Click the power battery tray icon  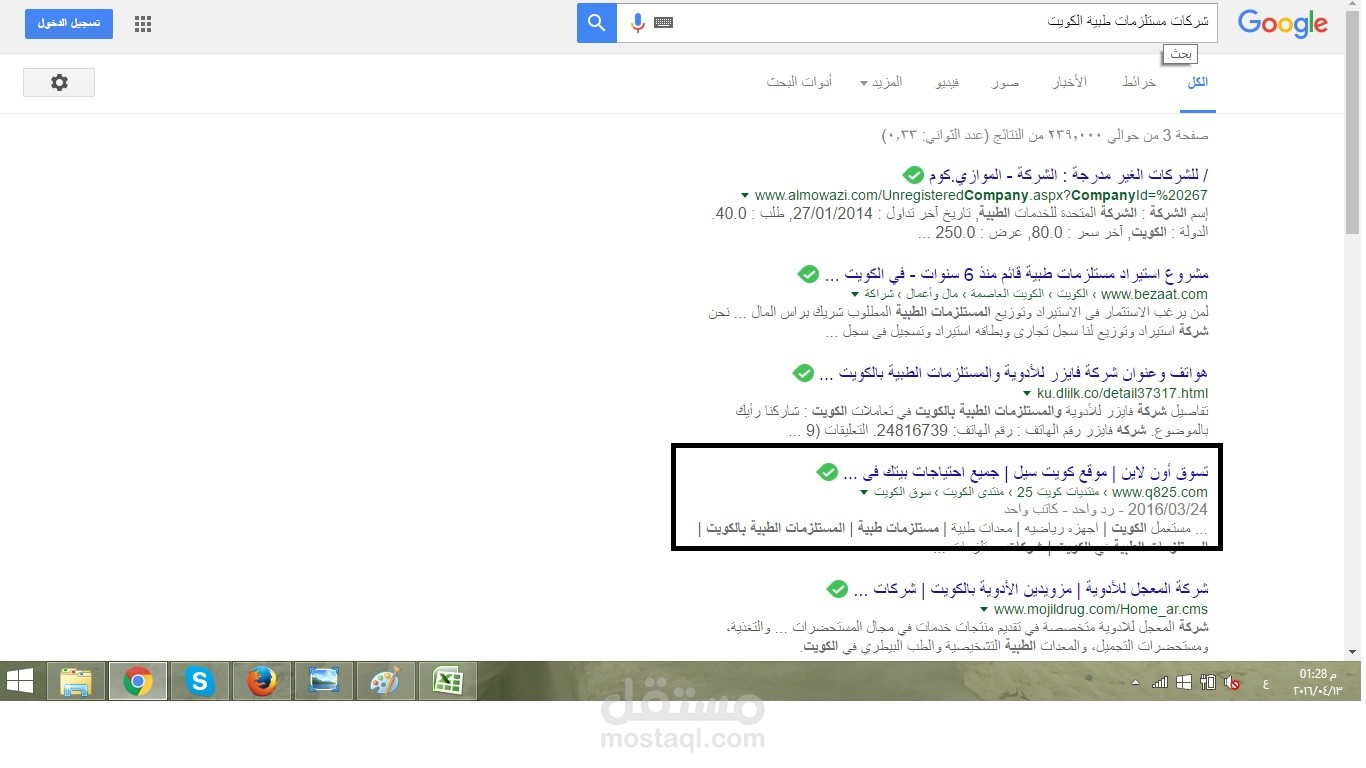pos(1208,682)
